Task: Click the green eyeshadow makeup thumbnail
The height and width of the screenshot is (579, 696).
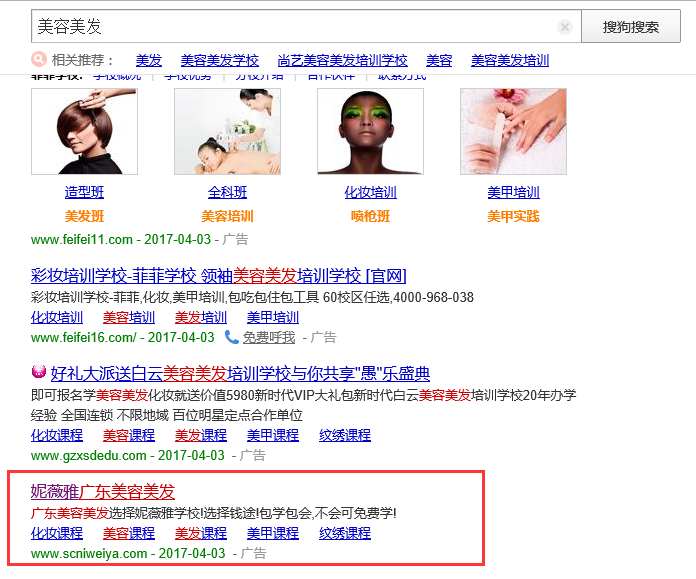Action: 370,131
